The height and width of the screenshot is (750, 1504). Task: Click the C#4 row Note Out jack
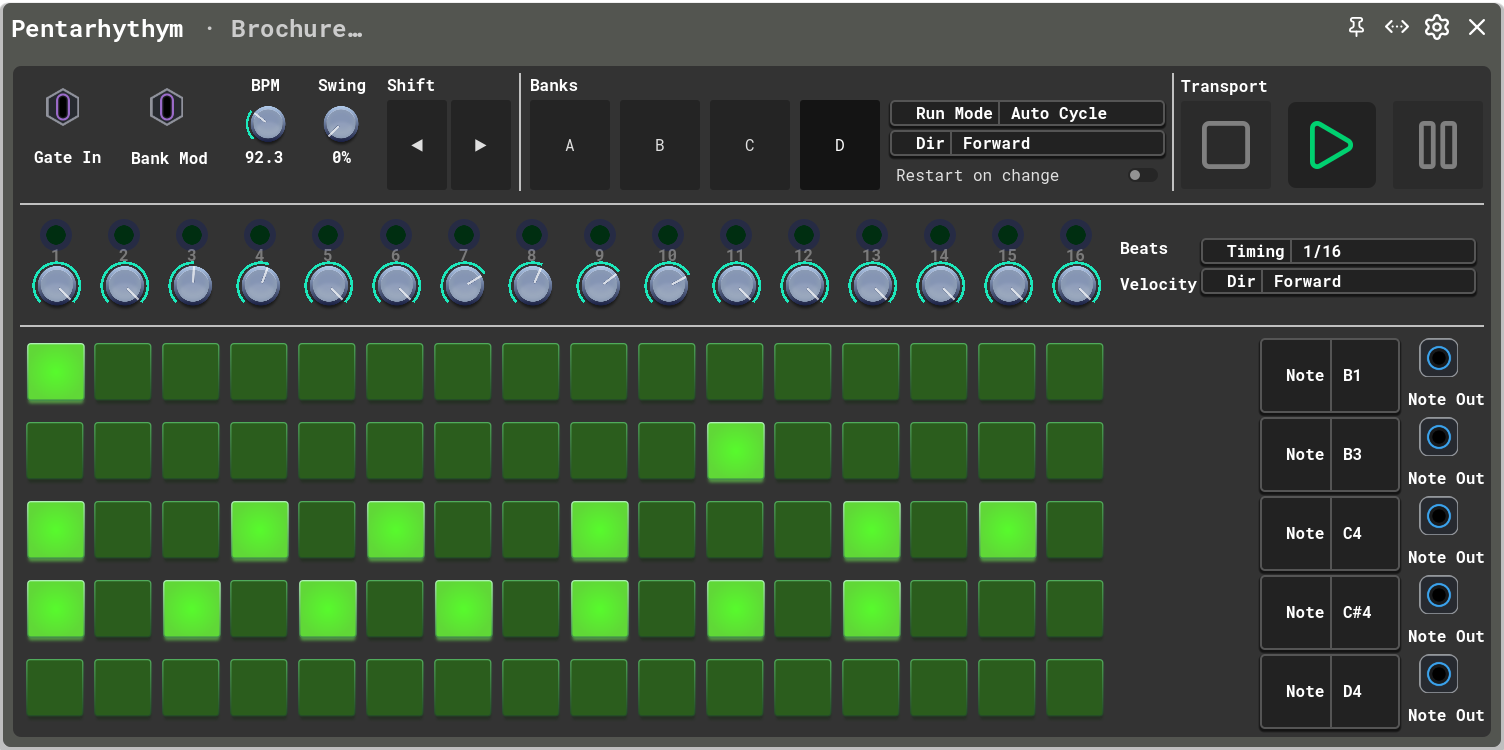pos(1438,595)
